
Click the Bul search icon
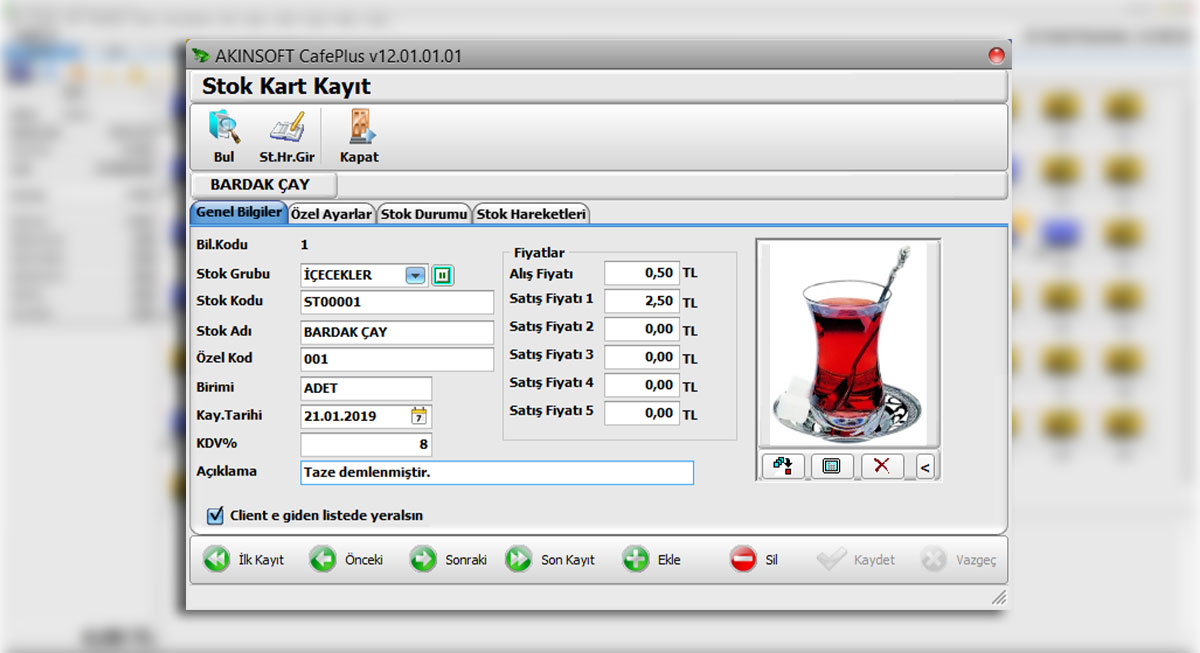pyautogui.click(x=223, y=135)
